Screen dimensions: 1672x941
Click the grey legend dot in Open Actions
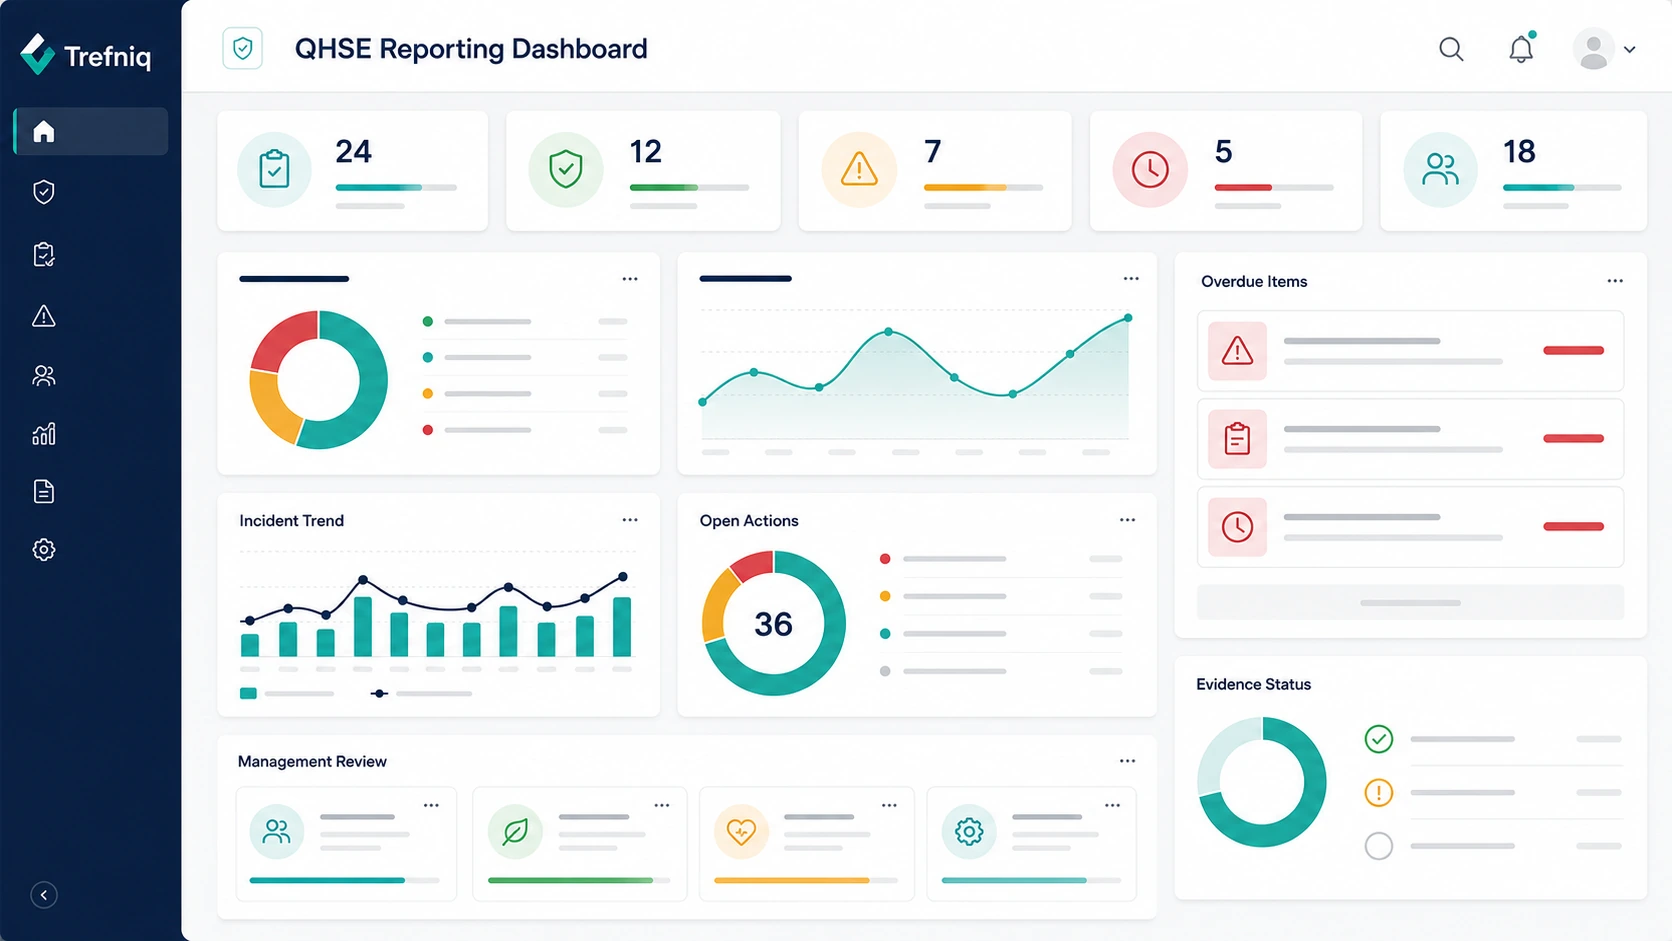click(885, 671)
